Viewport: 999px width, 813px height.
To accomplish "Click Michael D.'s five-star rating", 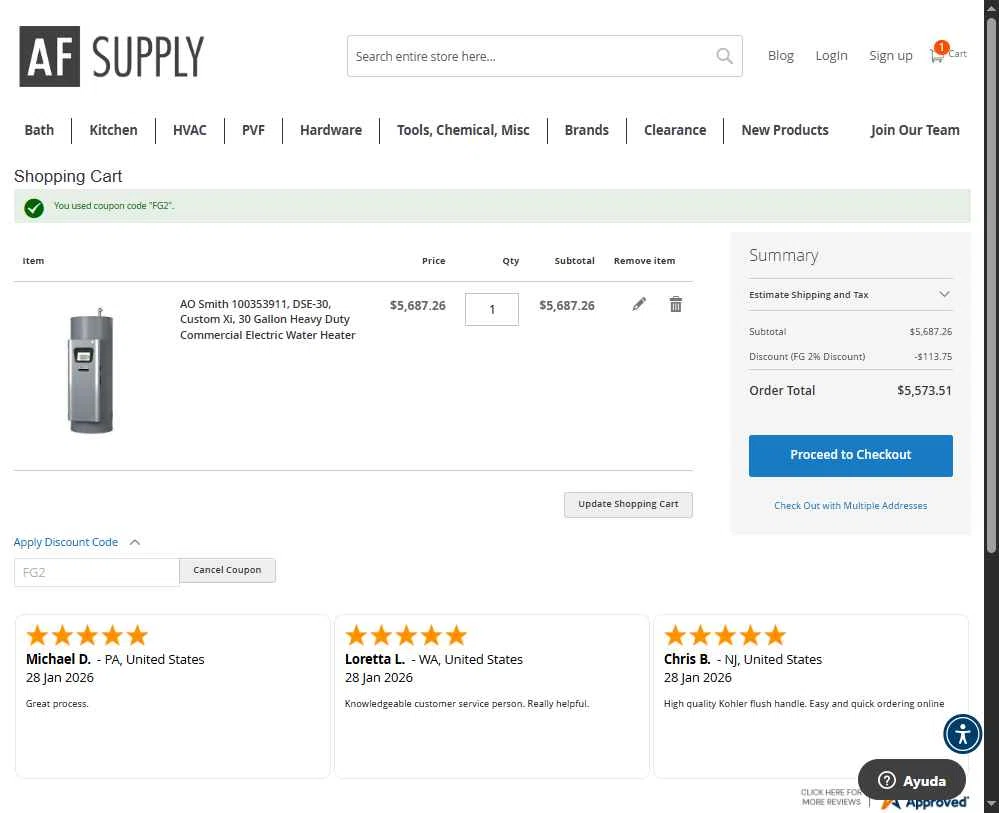I will [87, 635].
